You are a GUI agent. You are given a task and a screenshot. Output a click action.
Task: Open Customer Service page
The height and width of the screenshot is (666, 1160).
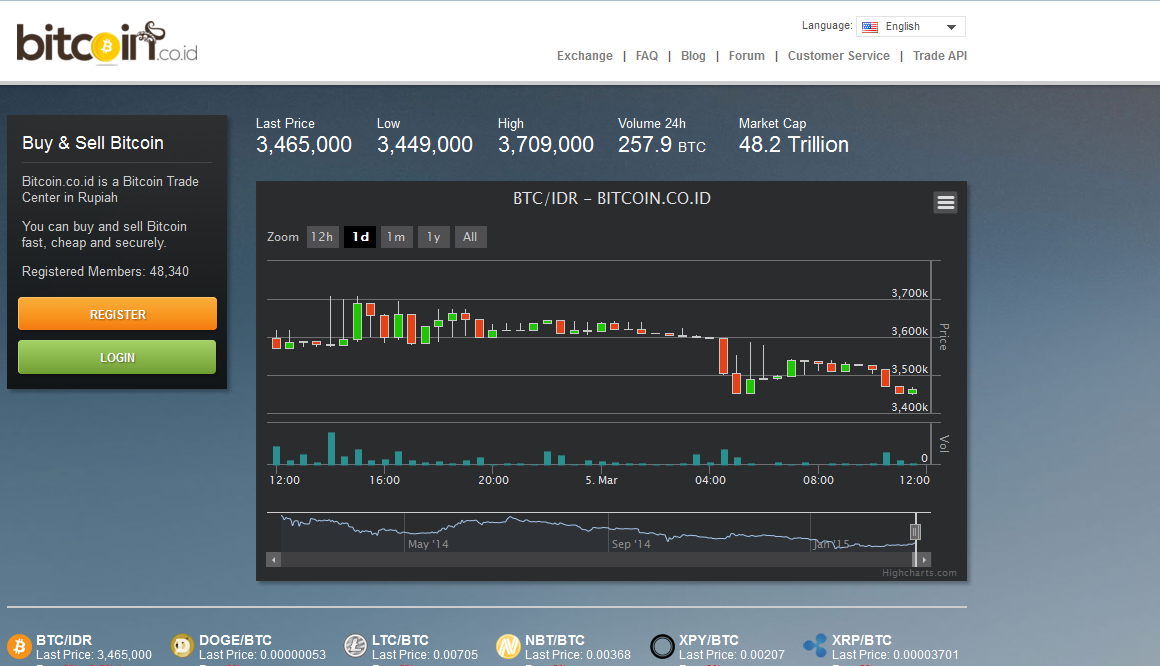pyautogui.click(x=838, y=56)
